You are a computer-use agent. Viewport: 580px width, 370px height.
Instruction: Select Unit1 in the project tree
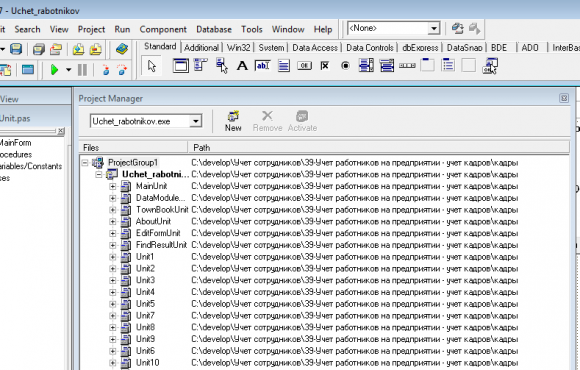pyautogui.click(x=145, y=257)
